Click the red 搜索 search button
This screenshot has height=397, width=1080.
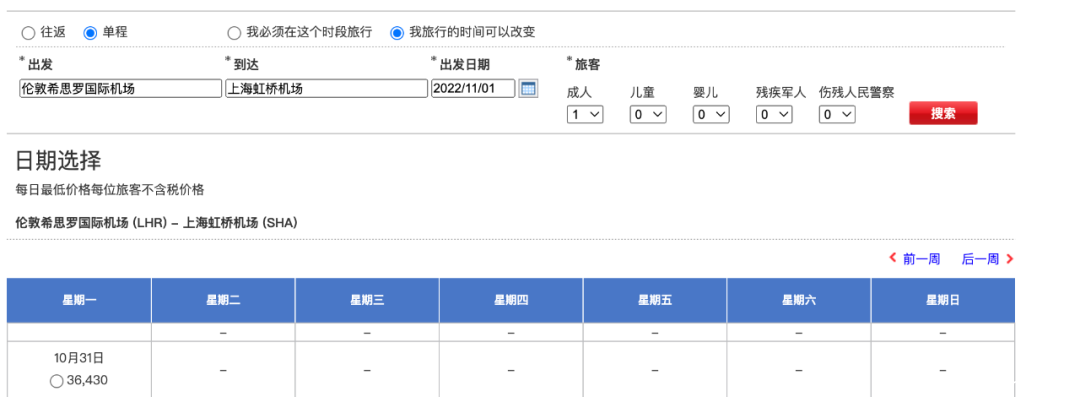point(943,114)
